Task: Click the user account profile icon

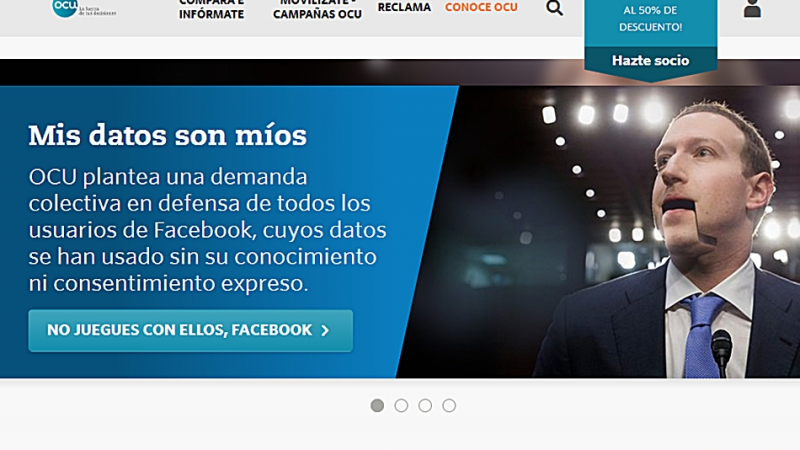Action: tap(752, 8)
